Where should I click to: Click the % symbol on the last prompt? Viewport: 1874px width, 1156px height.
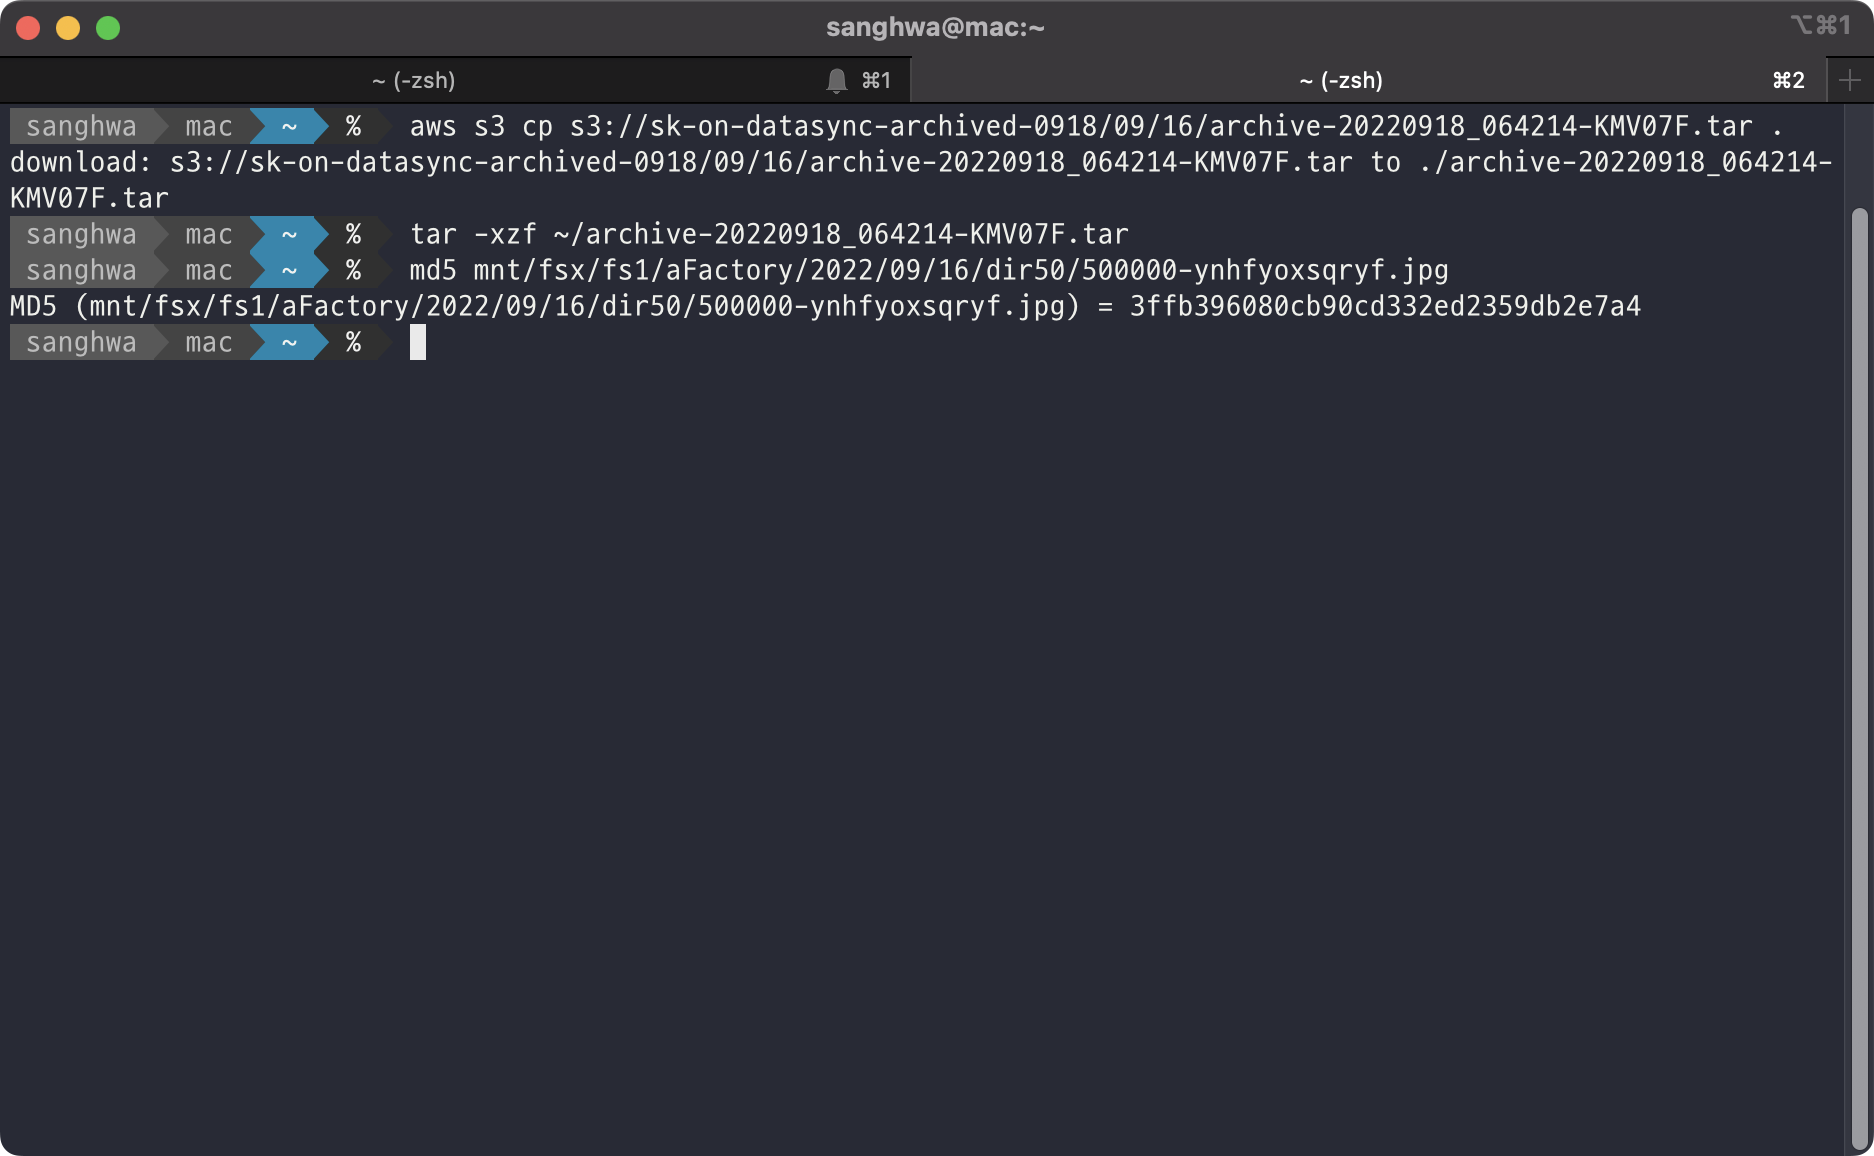coord(353,342)
